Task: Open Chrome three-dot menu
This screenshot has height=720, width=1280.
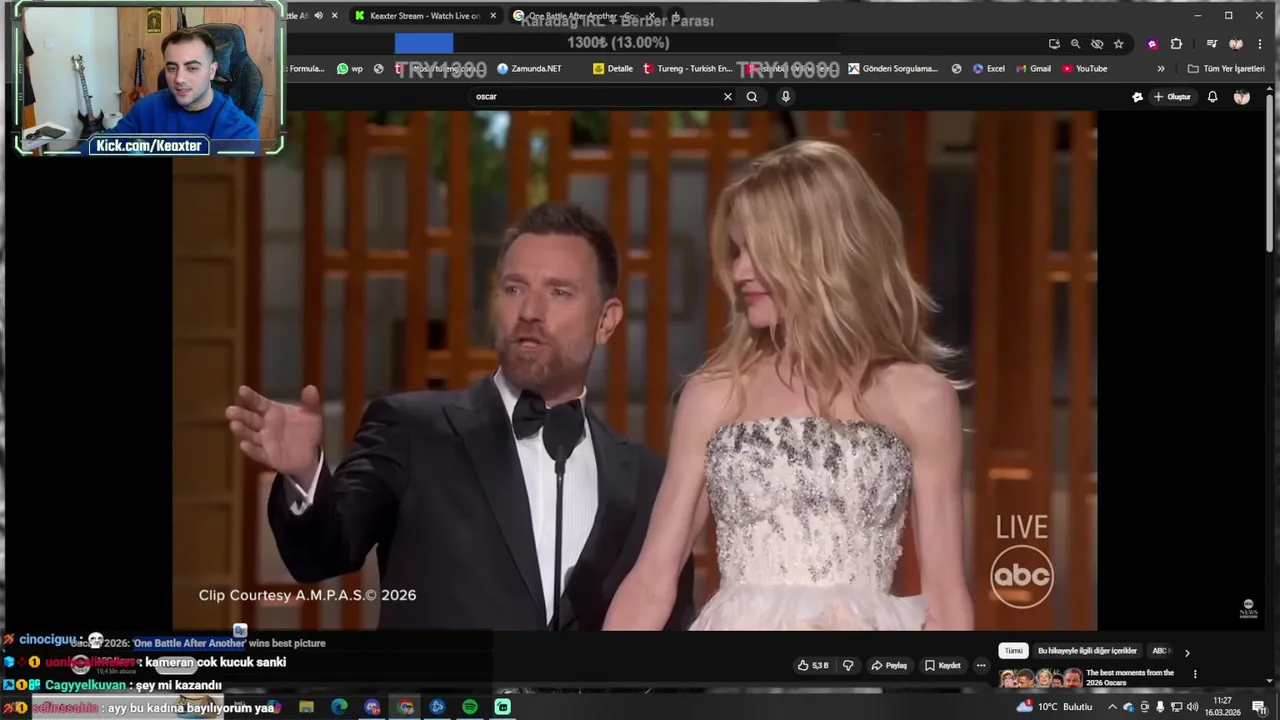Action: 1258,44
